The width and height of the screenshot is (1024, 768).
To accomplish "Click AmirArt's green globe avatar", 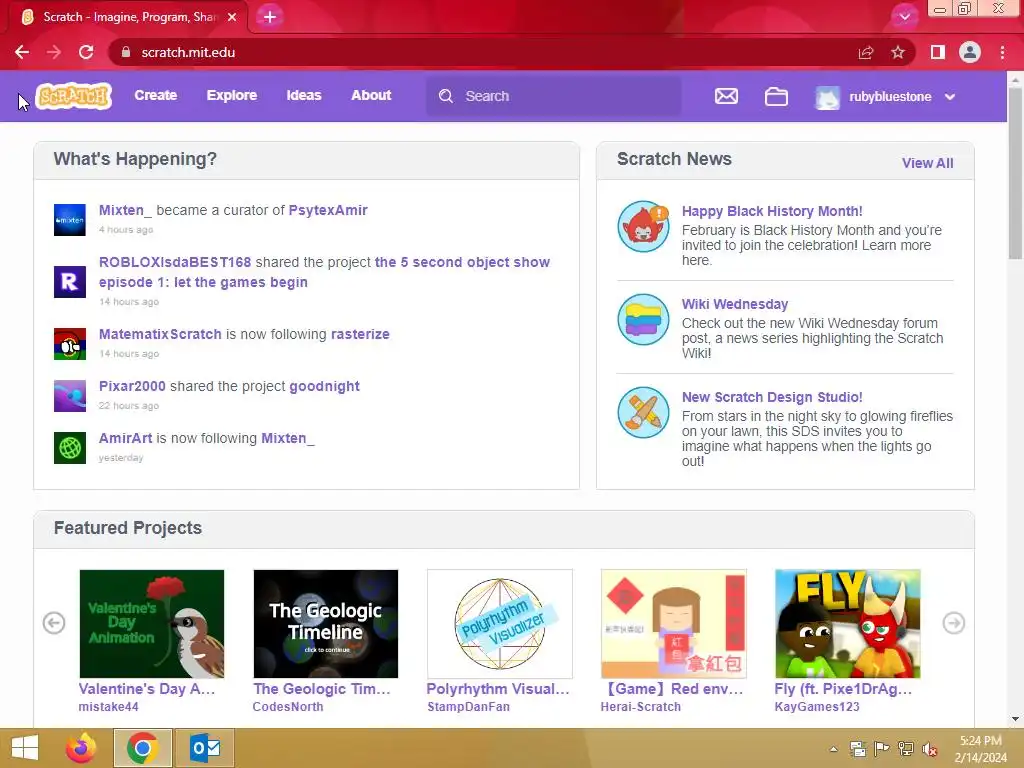I will point(70,448).
